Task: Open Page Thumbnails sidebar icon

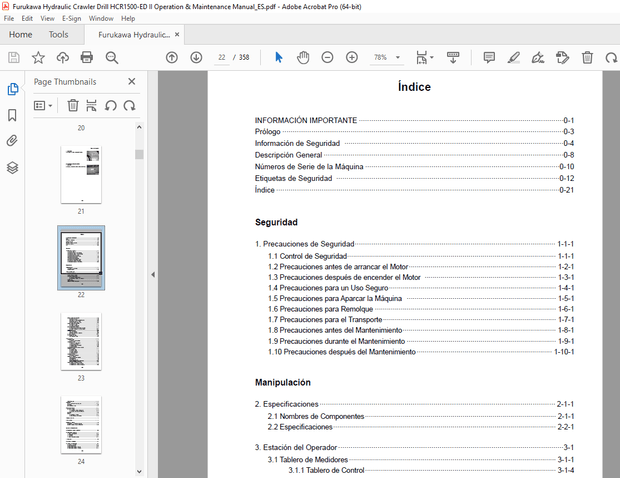Action: (x=13, y=89)
